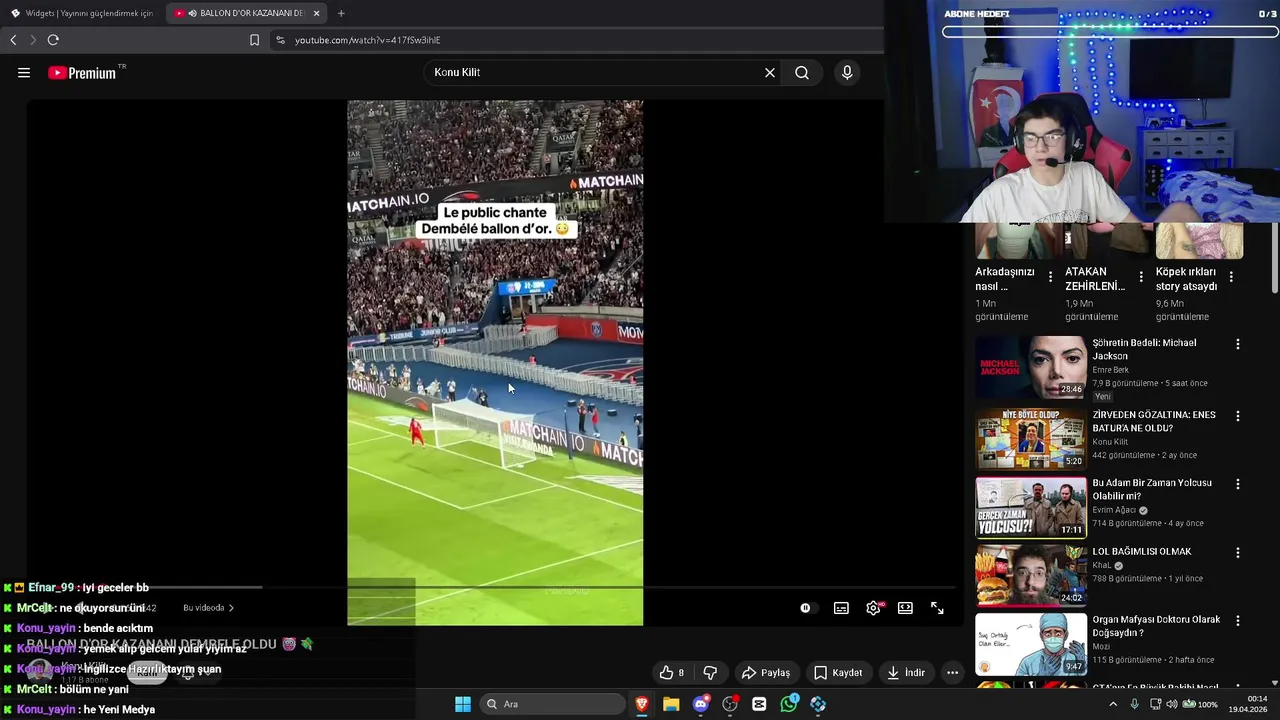Like the video with thumbs up
This screenshot has width=1280, height=720.
click(x=671, y=673)
